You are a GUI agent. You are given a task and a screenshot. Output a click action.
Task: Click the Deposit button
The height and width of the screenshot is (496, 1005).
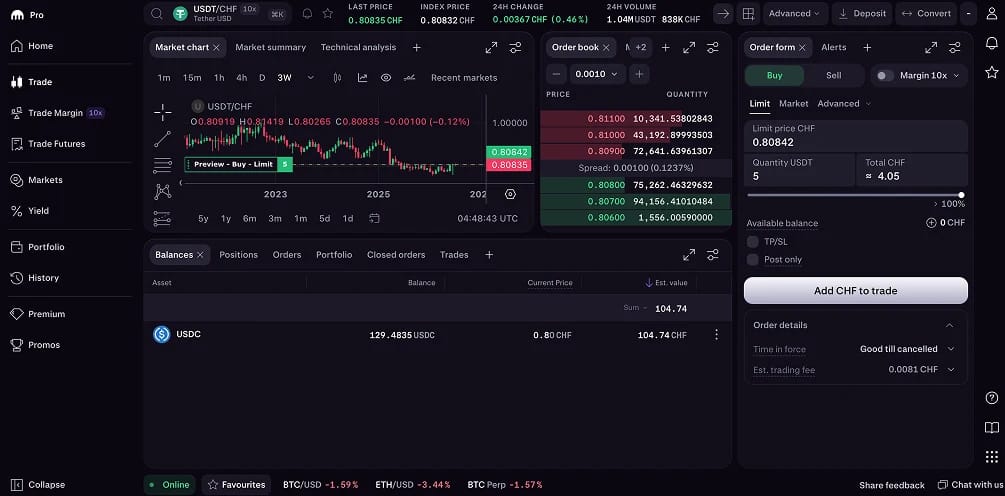pyautogui.click(x=862, y=13)
